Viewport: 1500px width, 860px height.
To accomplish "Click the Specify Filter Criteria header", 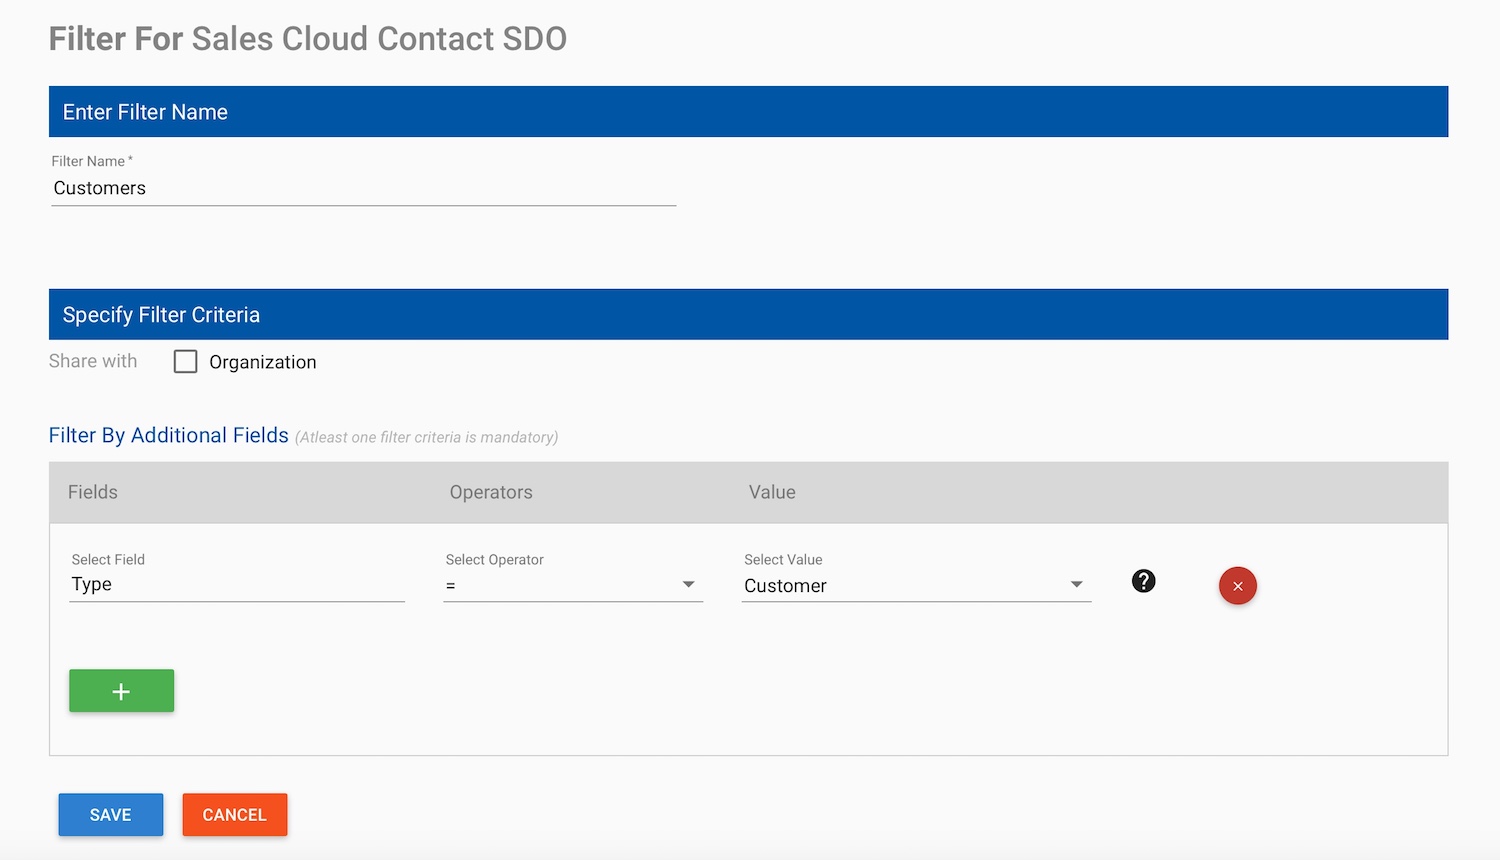I will 748,314.
